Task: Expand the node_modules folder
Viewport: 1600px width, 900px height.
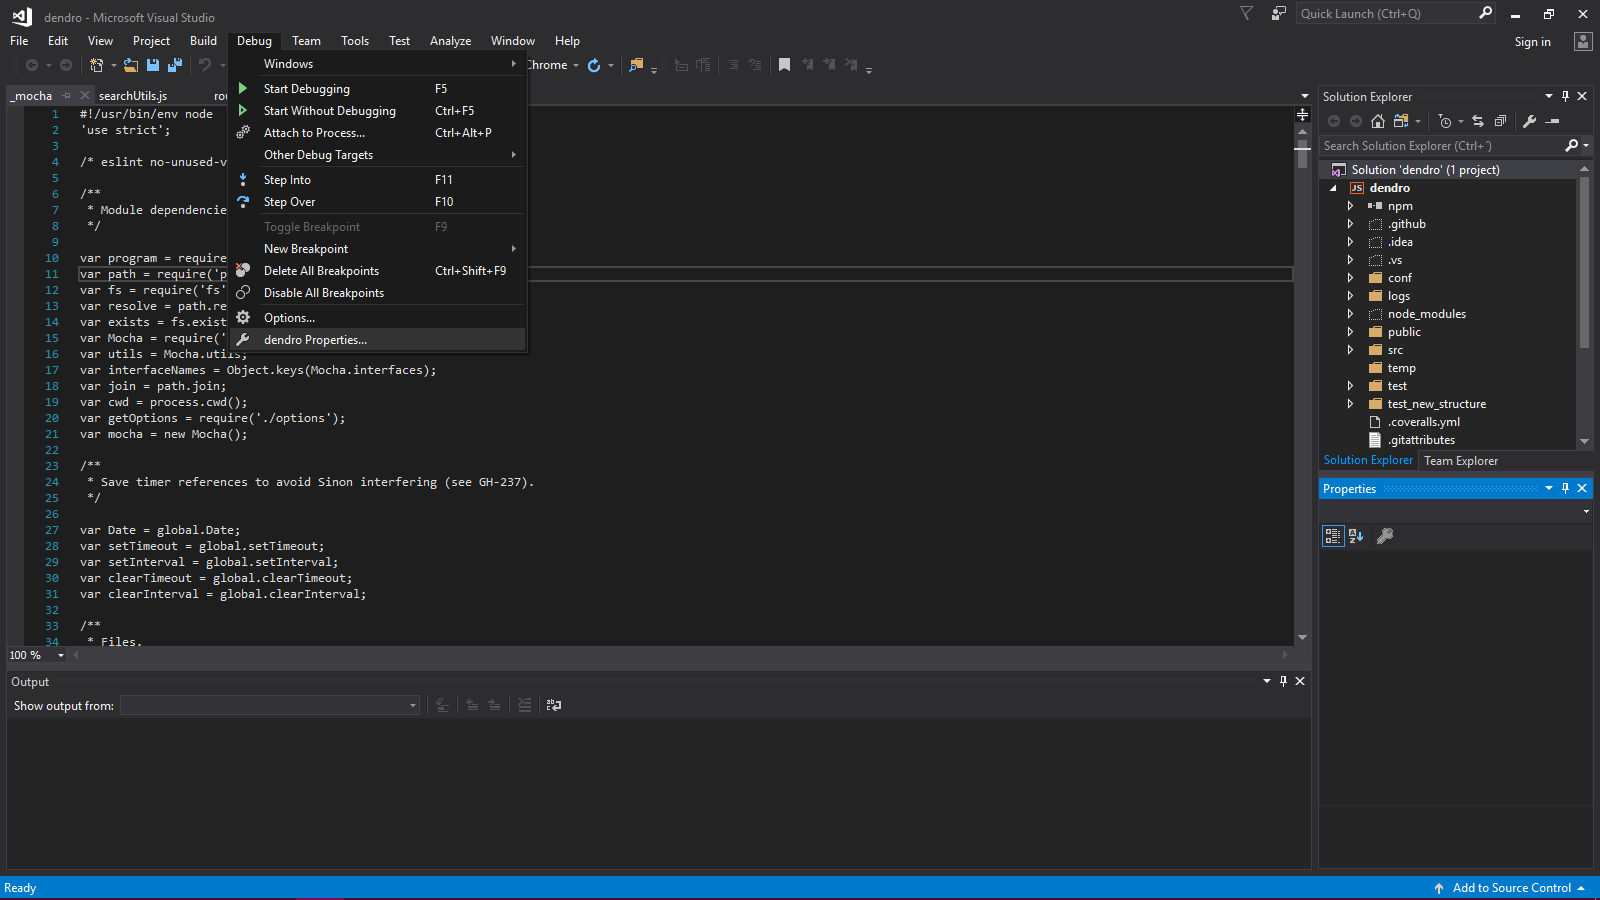Action: click(x=1350, y=314)
